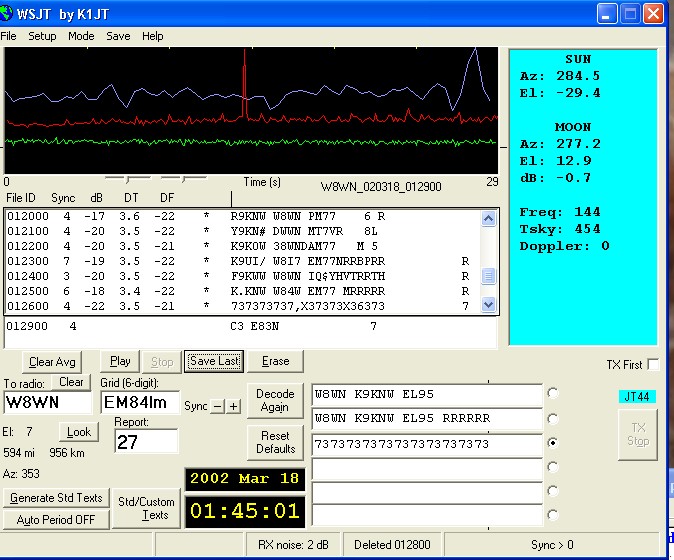The image size is (674, 560).
Task: Click the Clear Avg button
Action: point(52,362)
